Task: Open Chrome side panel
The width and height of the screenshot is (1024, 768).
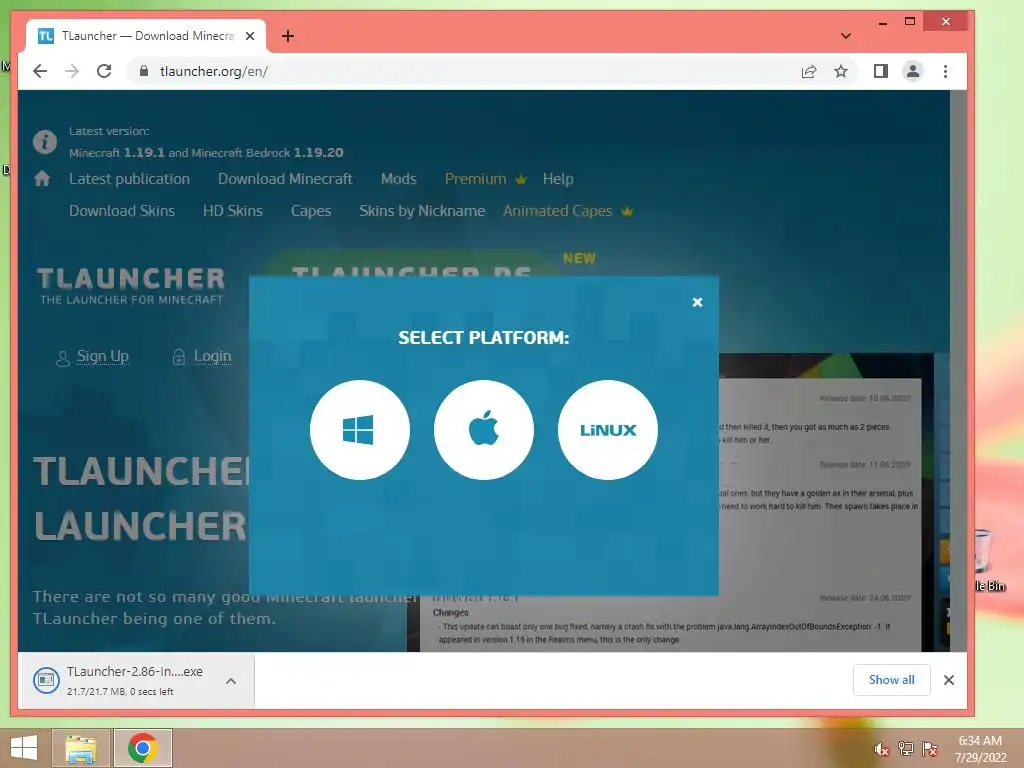Action: point(880,71)
